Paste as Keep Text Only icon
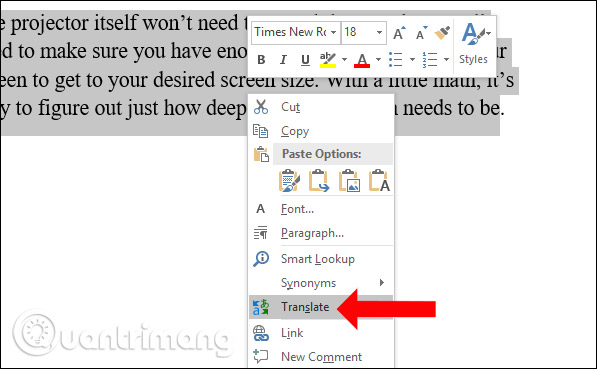Screen dimensions: 597x369 [x=379, y=181]
